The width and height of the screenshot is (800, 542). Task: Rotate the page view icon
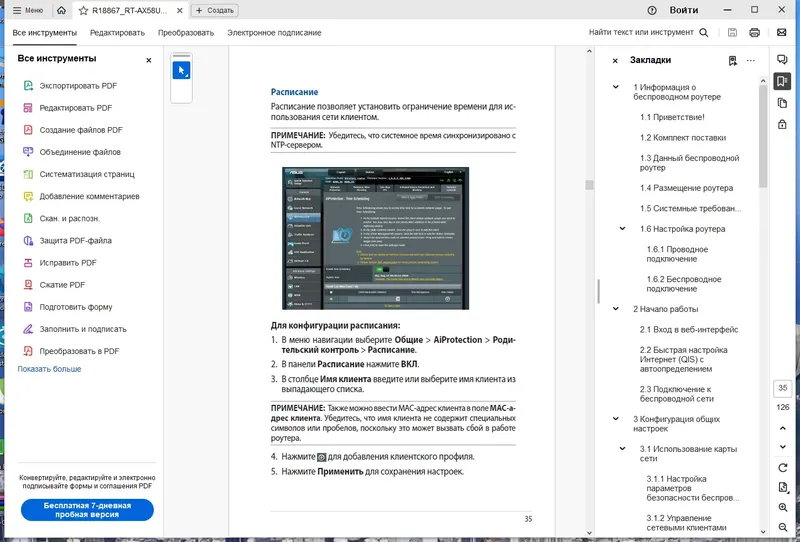[x=783, y=468]
